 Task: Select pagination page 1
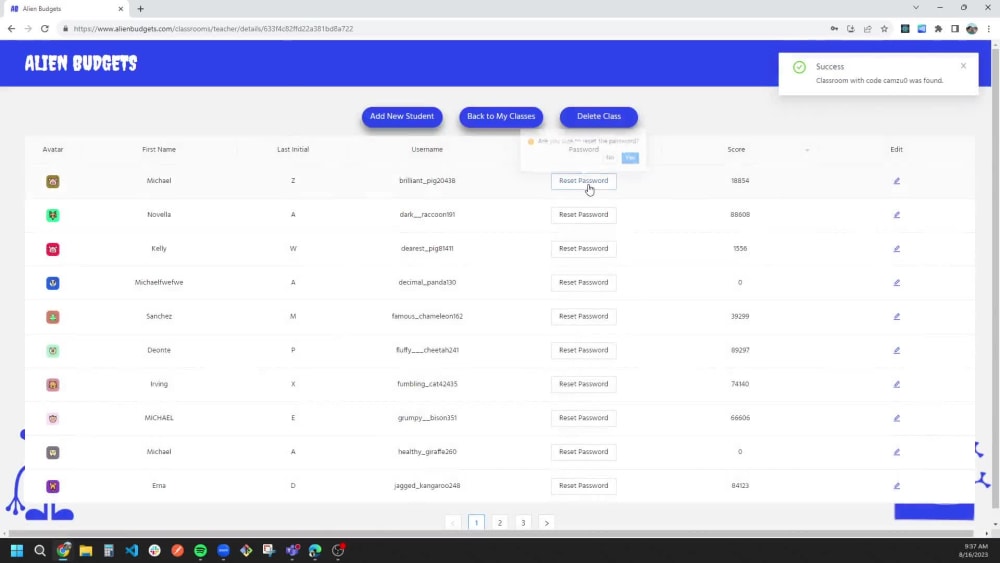tap(476, 523)
